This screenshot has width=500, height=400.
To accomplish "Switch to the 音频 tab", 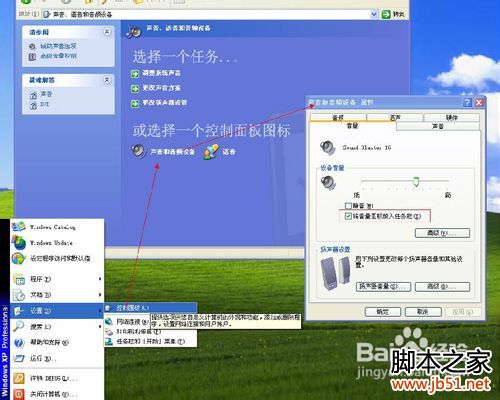I will pos(338,117).
